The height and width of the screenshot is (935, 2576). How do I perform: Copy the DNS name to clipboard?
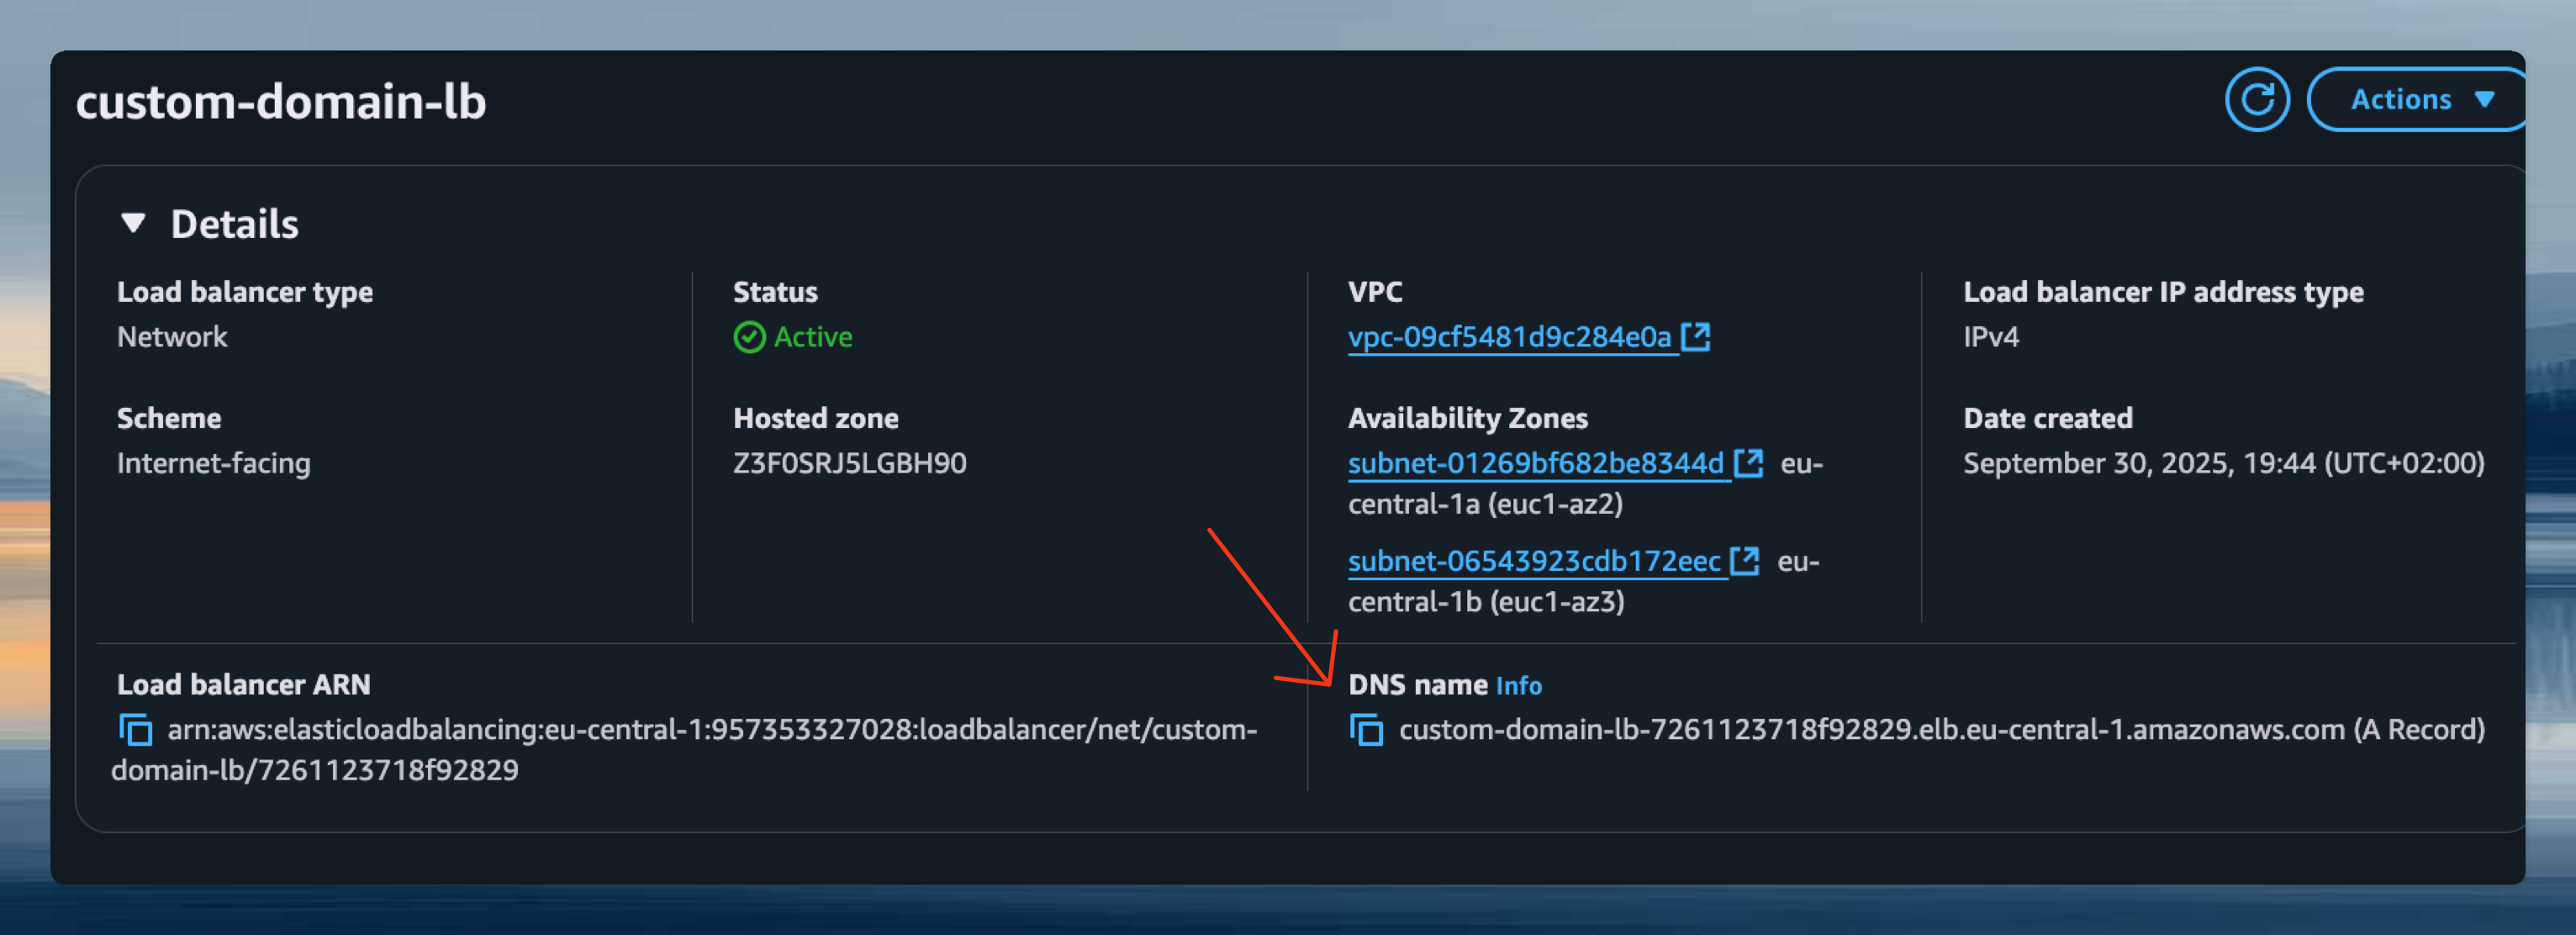pos(1366,730)
